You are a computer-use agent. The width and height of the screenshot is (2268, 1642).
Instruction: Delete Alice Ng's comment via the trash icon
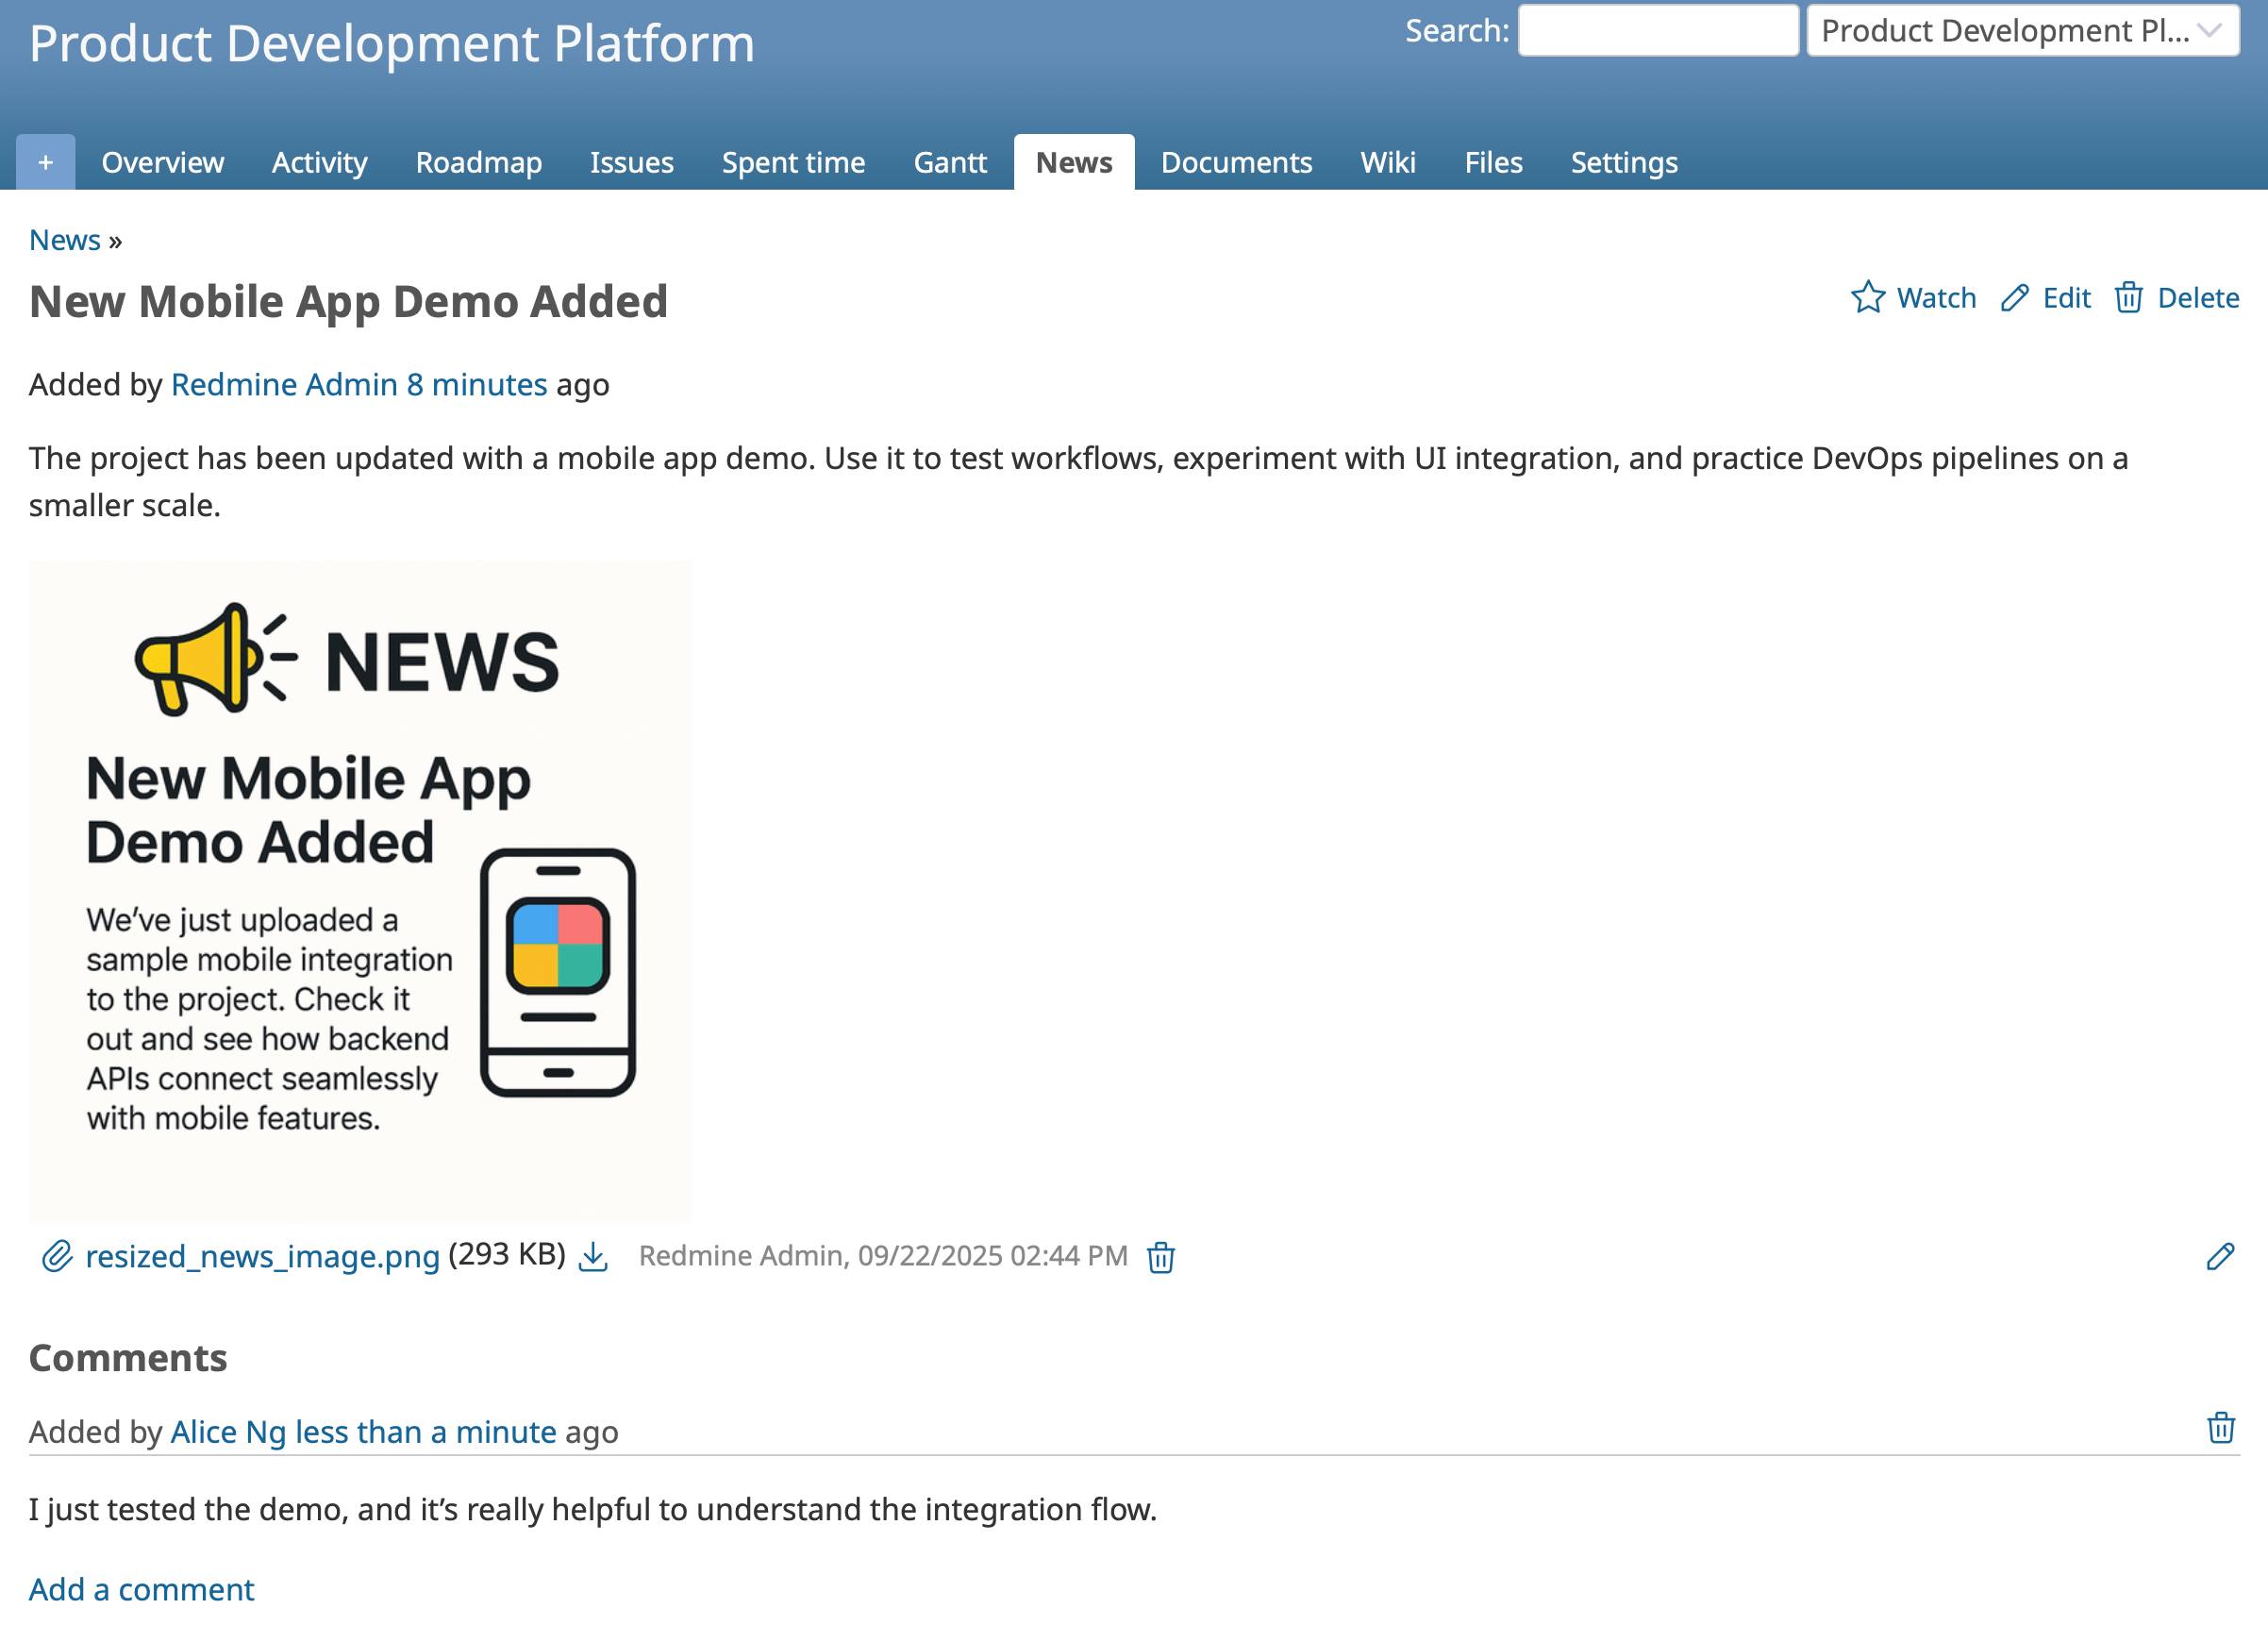coord(2220,1428)
